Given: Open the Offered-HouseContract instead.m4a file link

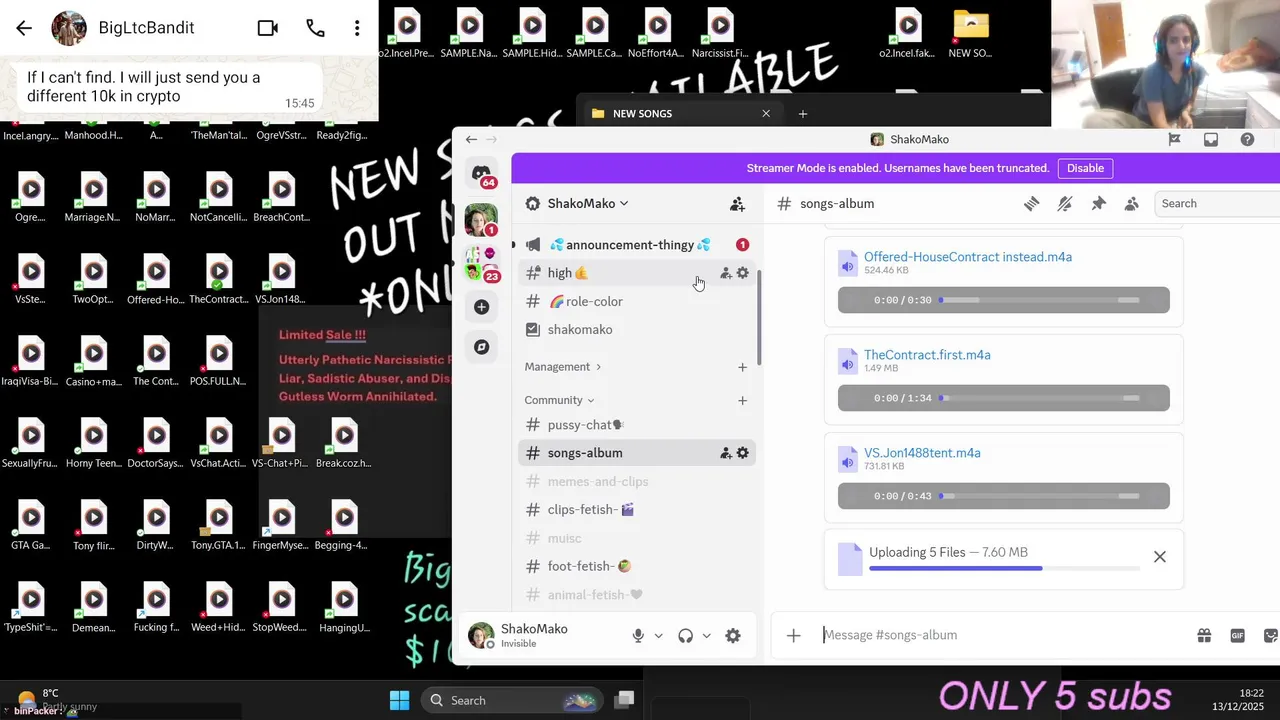Looking at the screenshot, I should coord(968,257).
